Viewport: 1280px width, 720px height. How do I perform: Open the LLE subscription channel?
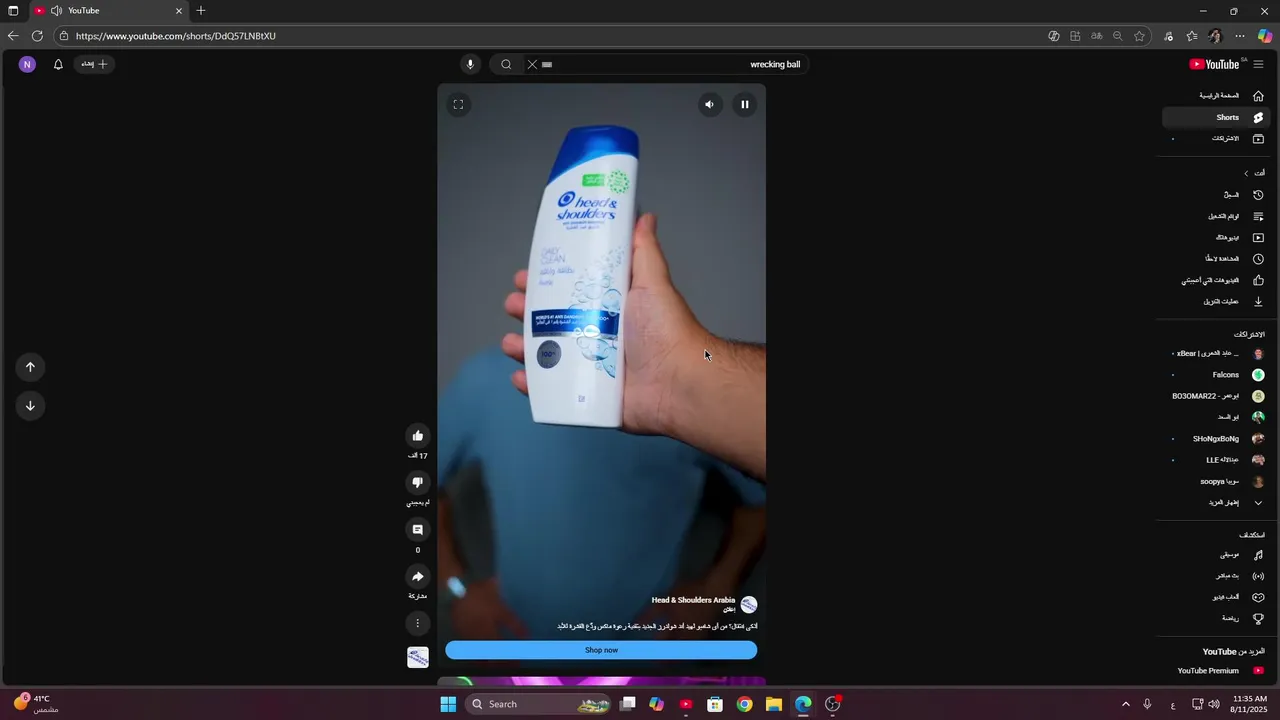click(1217, 460)
